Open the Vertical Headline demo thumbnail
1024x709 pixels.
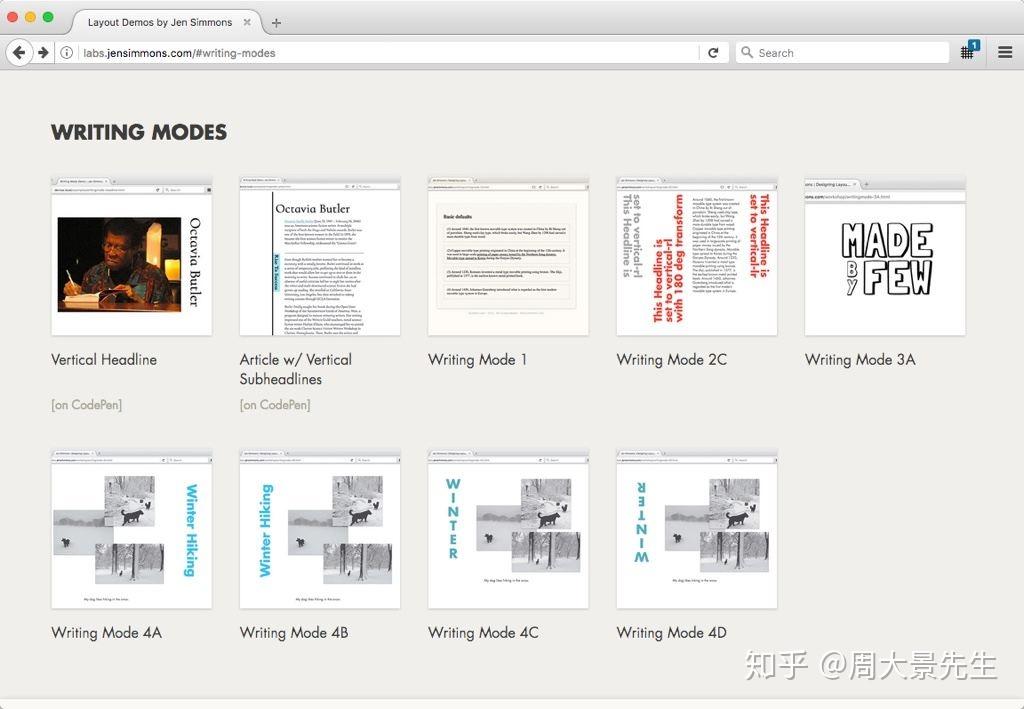[x=131, y=255]
